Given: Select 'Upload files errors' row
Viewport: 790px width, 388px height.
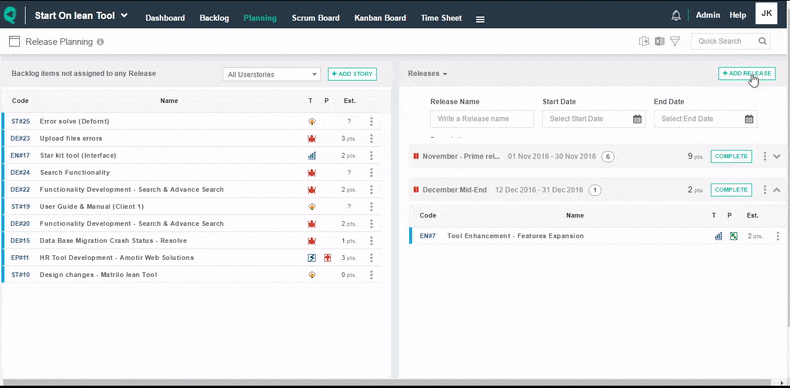Looking at the screenshot, I should click(x=192, y=139).
